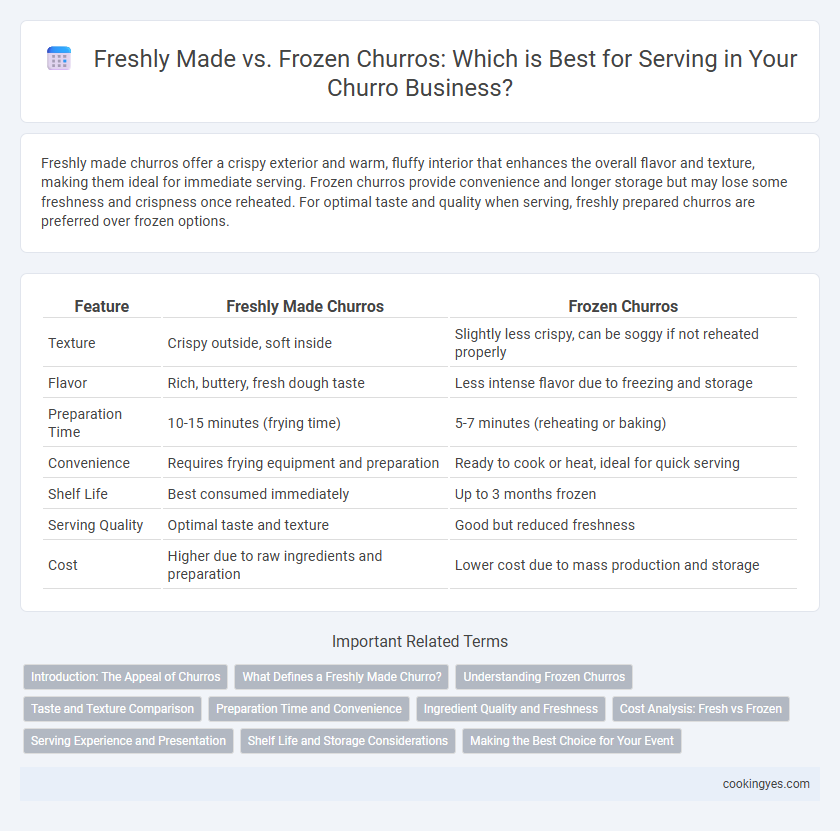This screenshot has width=840, height=831.
Task: Select 'Ingredient Quality and Freshness' tag
Action: 511,709
